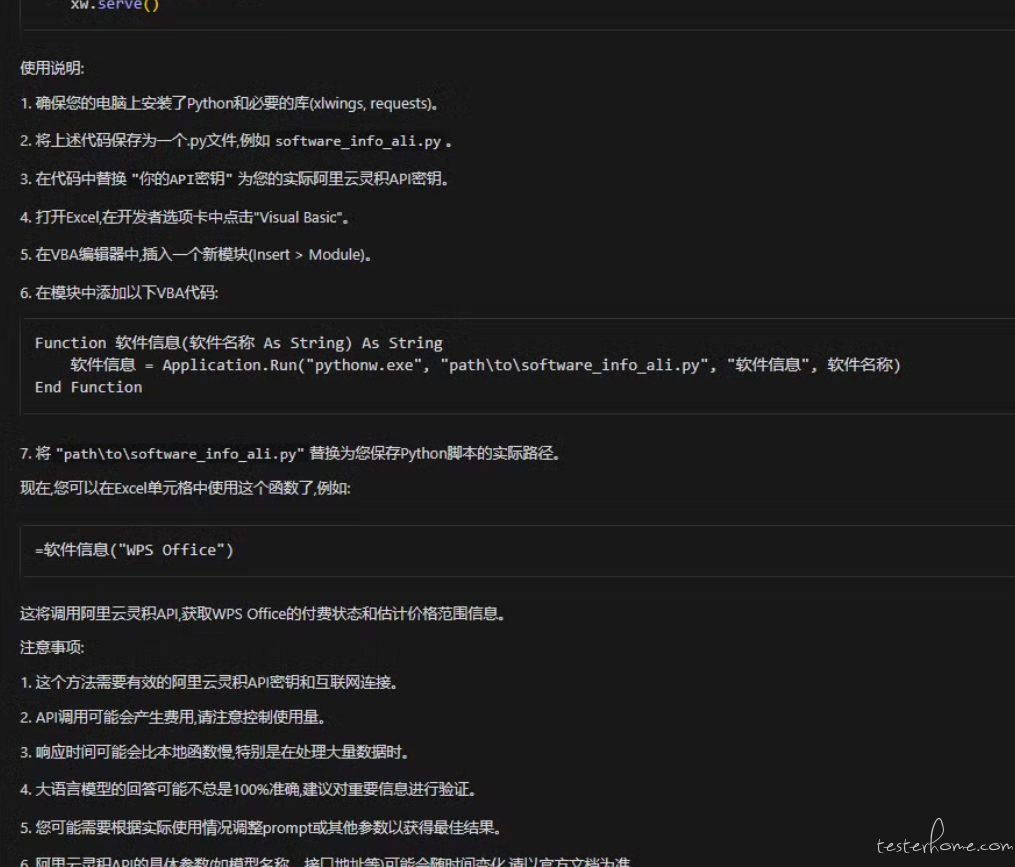Click step 7 about replacing the script path
The height and width of the screenshot is (867, 1015).
pos(290,453)
